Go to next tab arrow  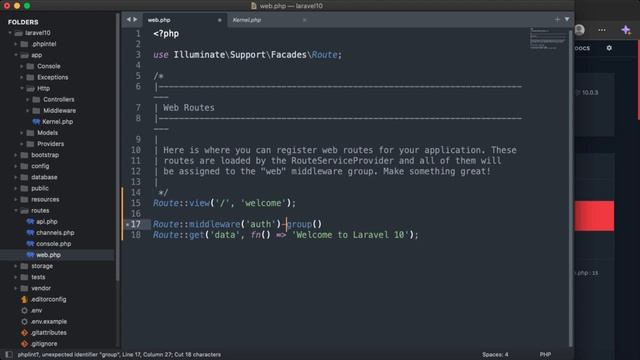(135, 20)
